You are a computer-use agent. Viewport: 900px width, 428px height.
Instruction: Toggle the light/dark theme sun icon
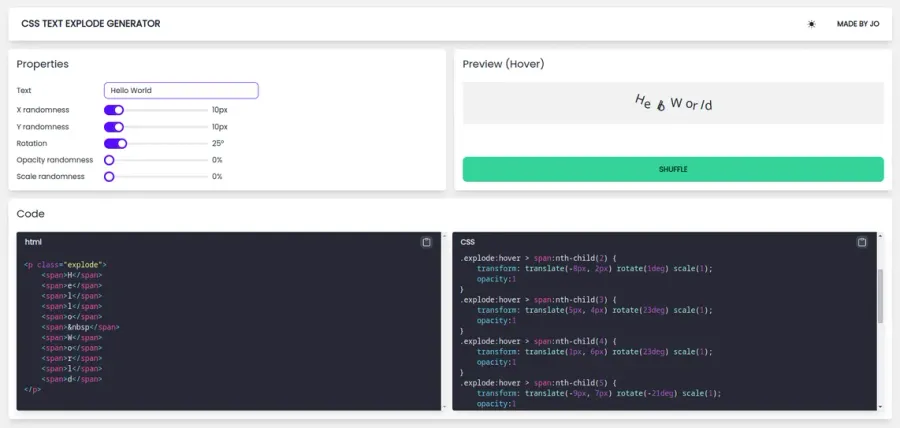click(811, 24)
